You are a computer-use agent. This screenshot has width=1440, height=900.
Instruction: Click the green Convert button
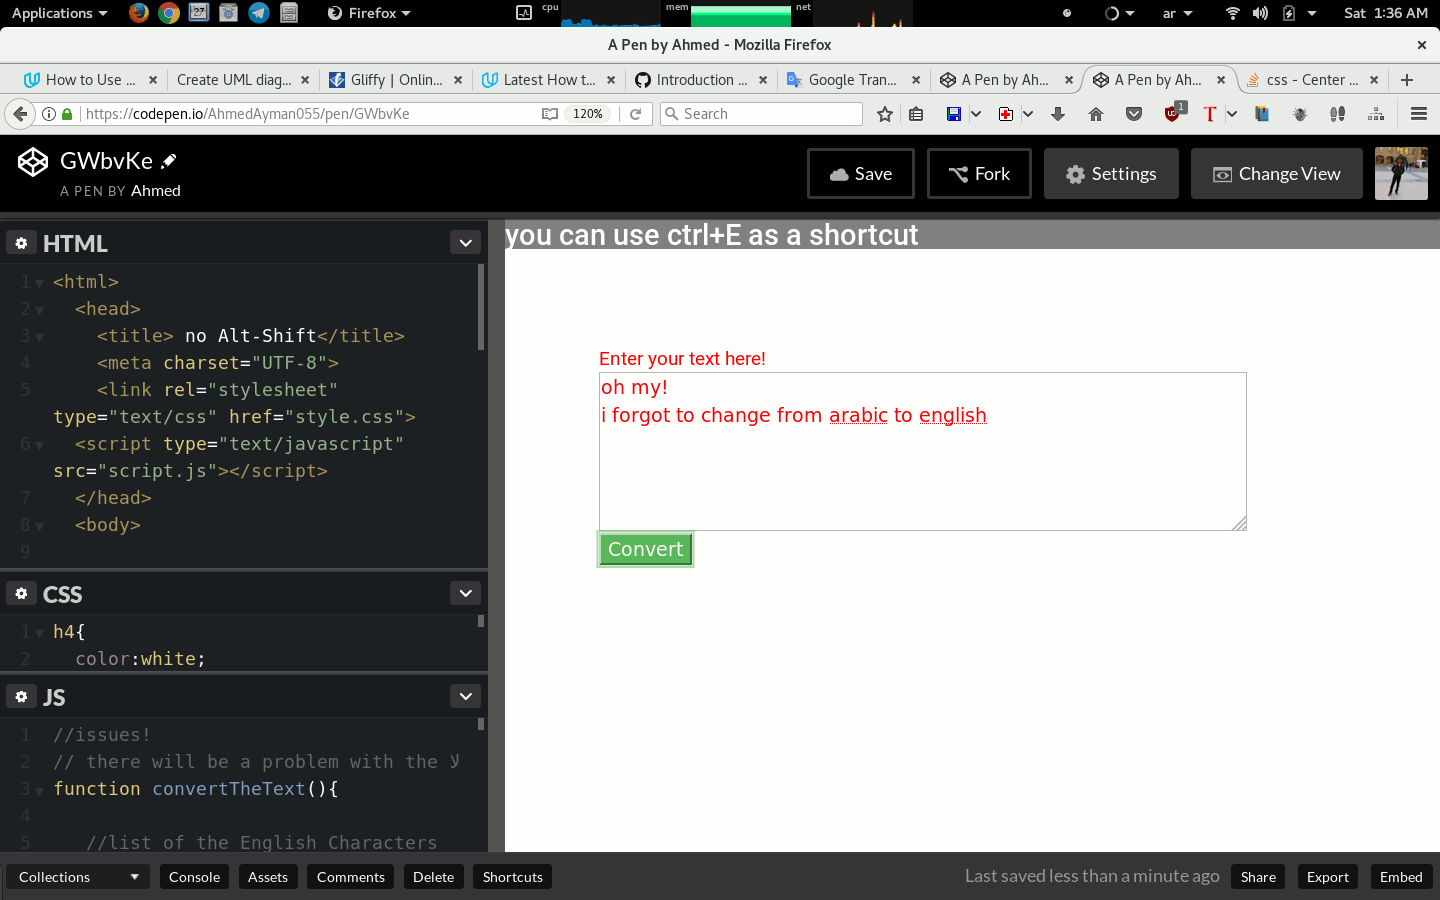point(645,549)
